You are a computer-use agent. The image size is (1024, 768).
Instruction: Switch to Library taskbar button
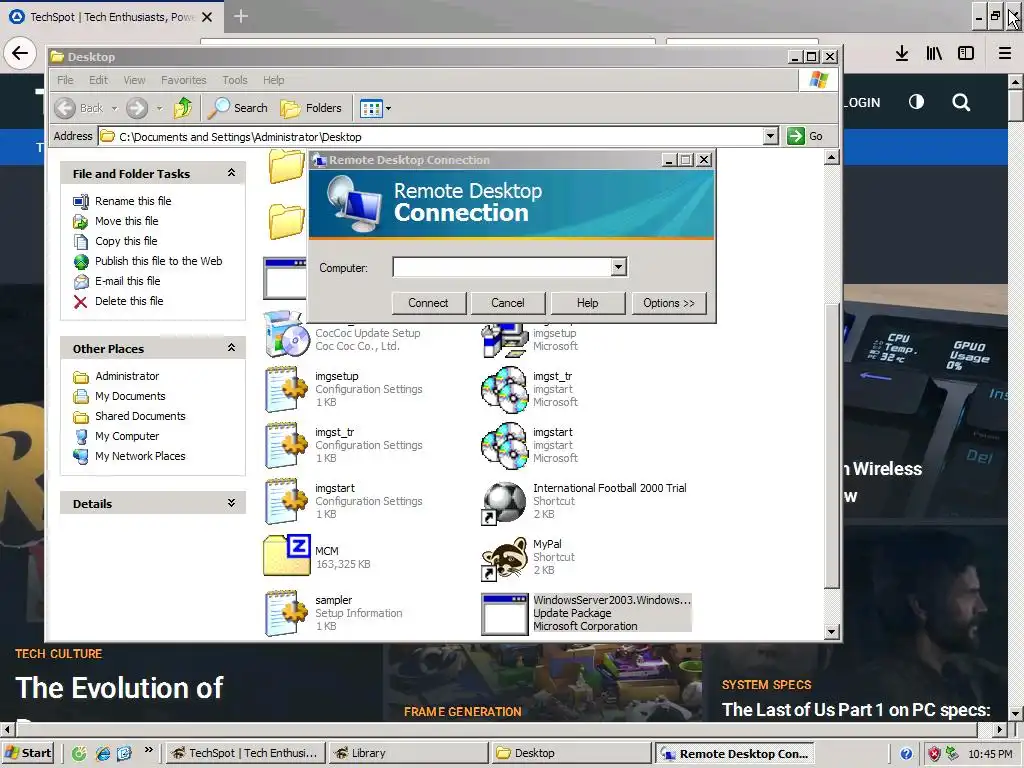[x=408, y=753]
